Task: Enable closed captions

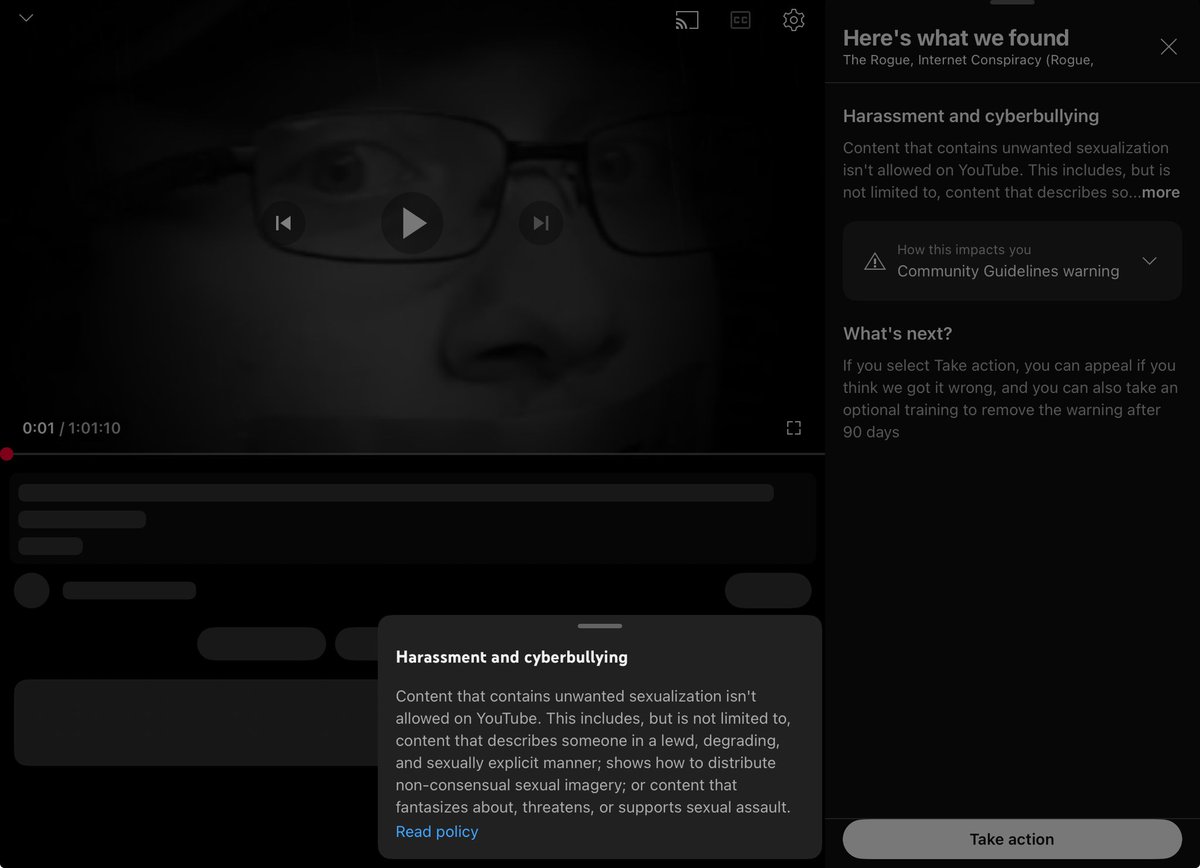Action: (x=740, y=20)
